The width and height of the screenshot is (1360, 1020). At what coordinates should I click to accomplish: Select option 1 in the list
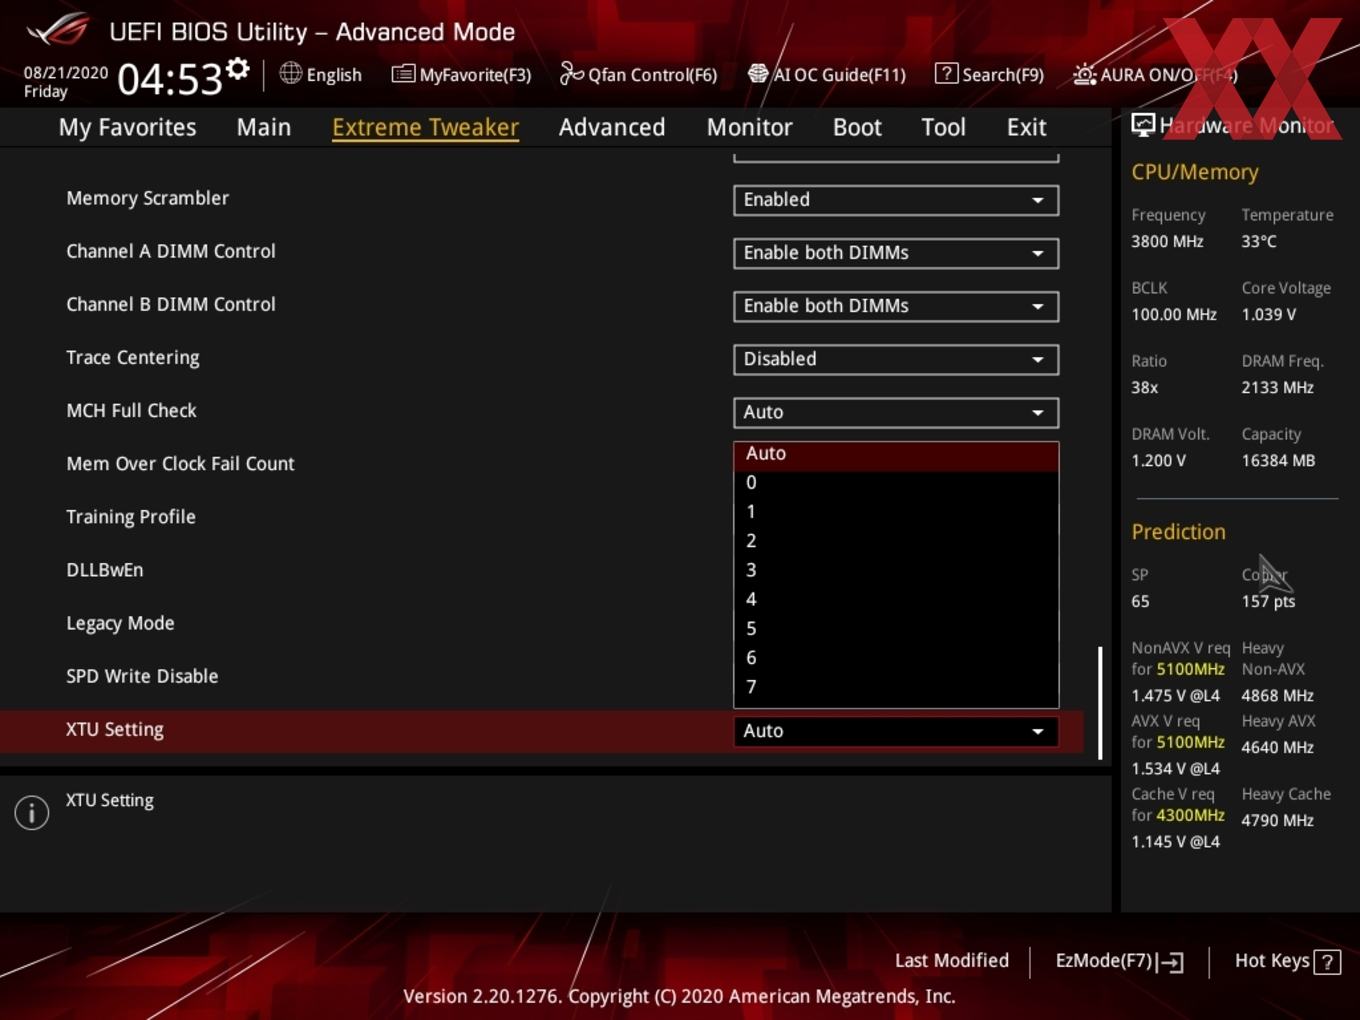coord(896,512)
